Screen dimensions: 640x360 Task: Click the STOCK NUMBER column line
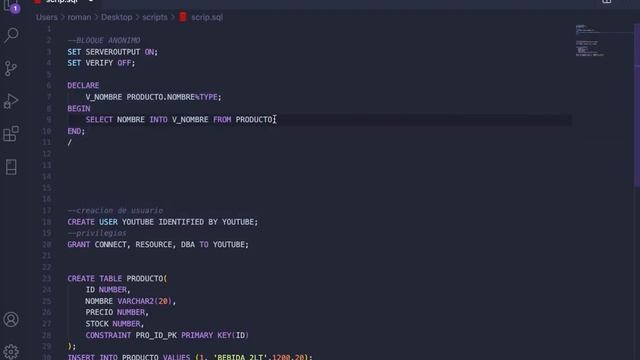[115, 324]
